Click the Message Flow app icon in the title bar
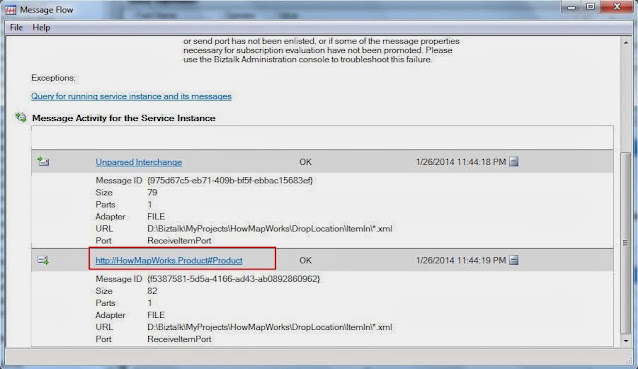638x369 pixels. [x=11, y=10]
